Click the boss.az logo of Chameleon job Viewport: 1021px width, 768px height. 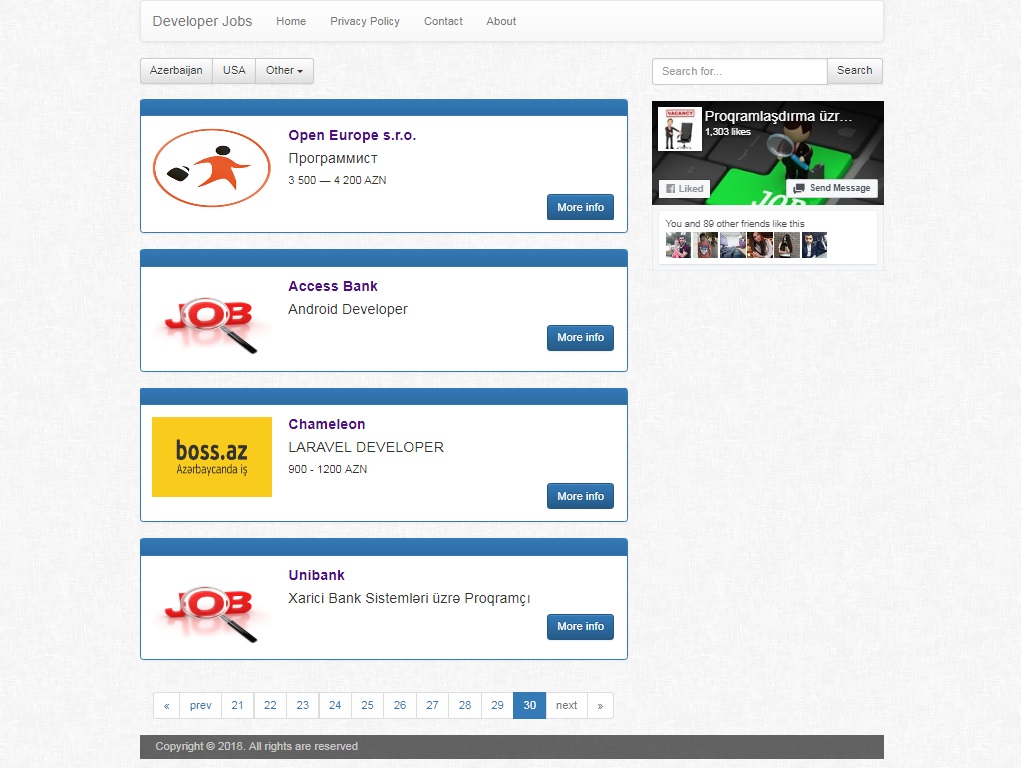pyautogui.click(x=212, y=457)
